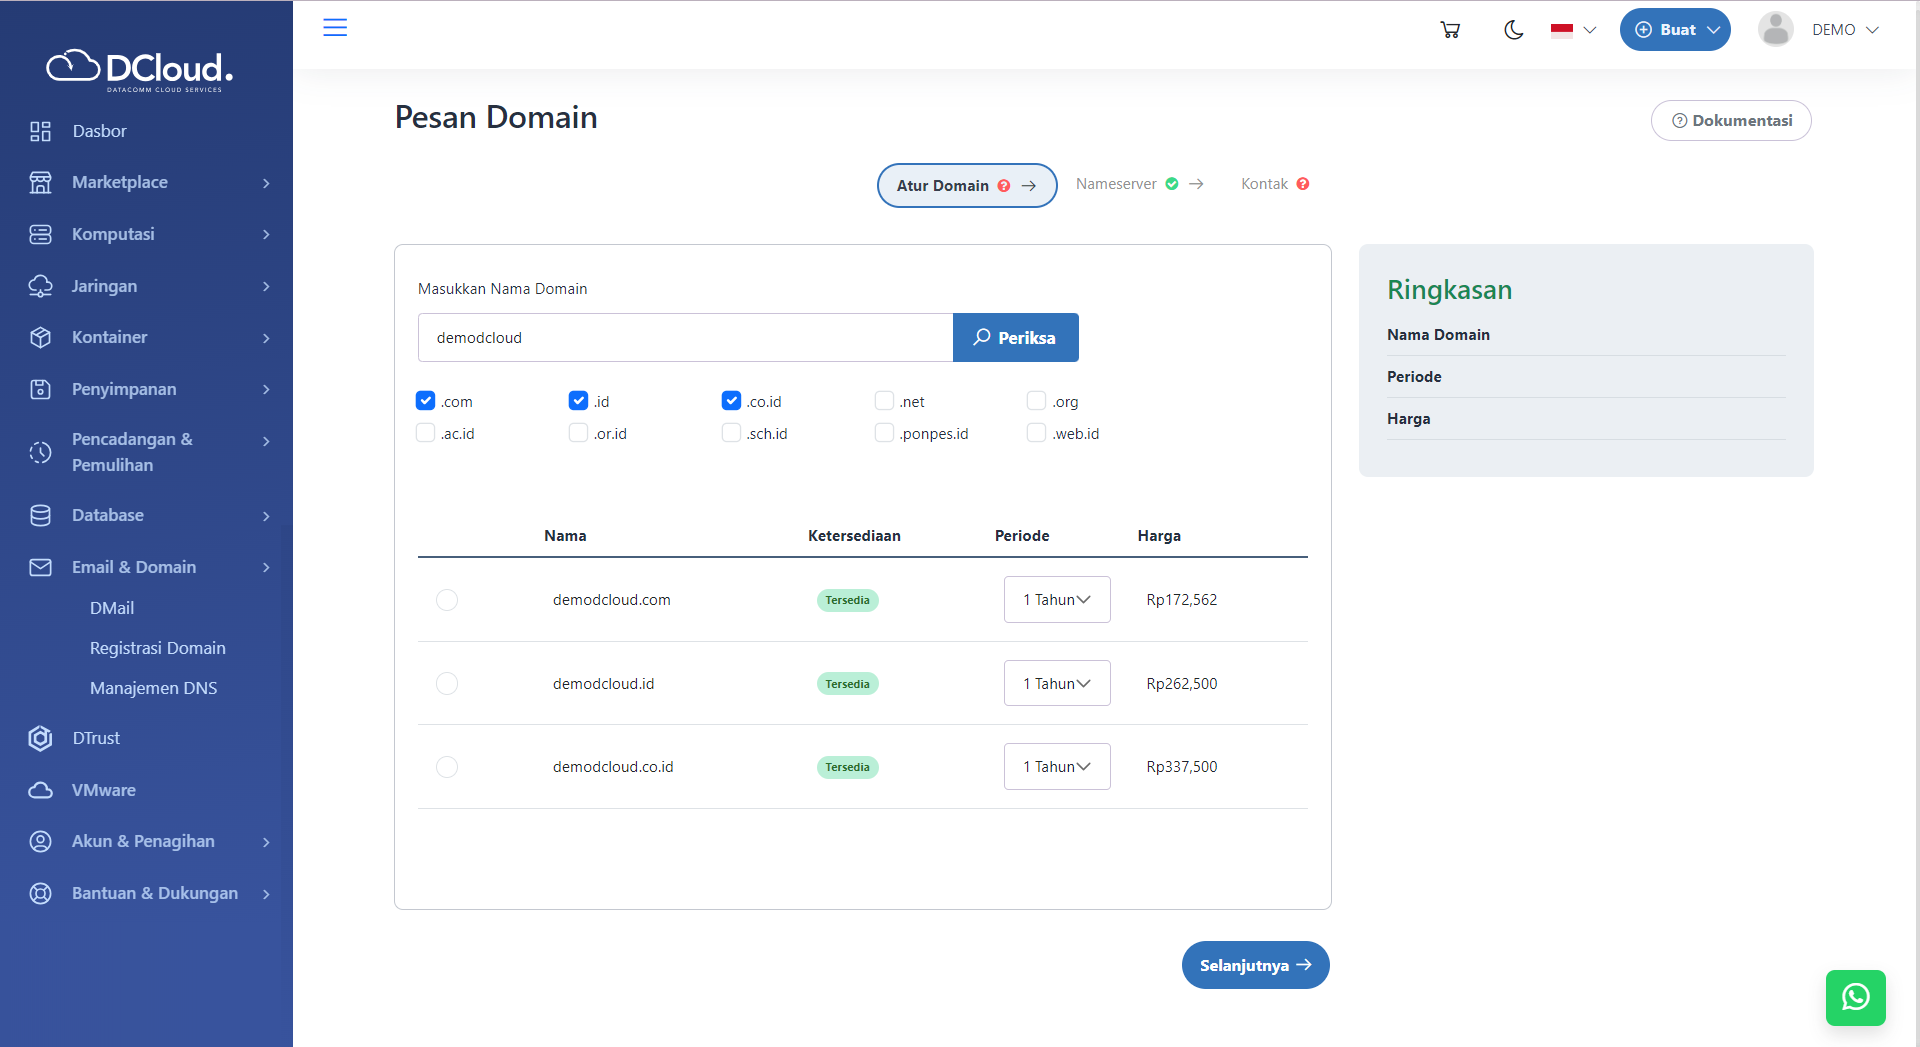The width and height of the screenshot is (1920, 1047).
Task: Open the Kontak step tab
Action: (x=1265, y=183)
